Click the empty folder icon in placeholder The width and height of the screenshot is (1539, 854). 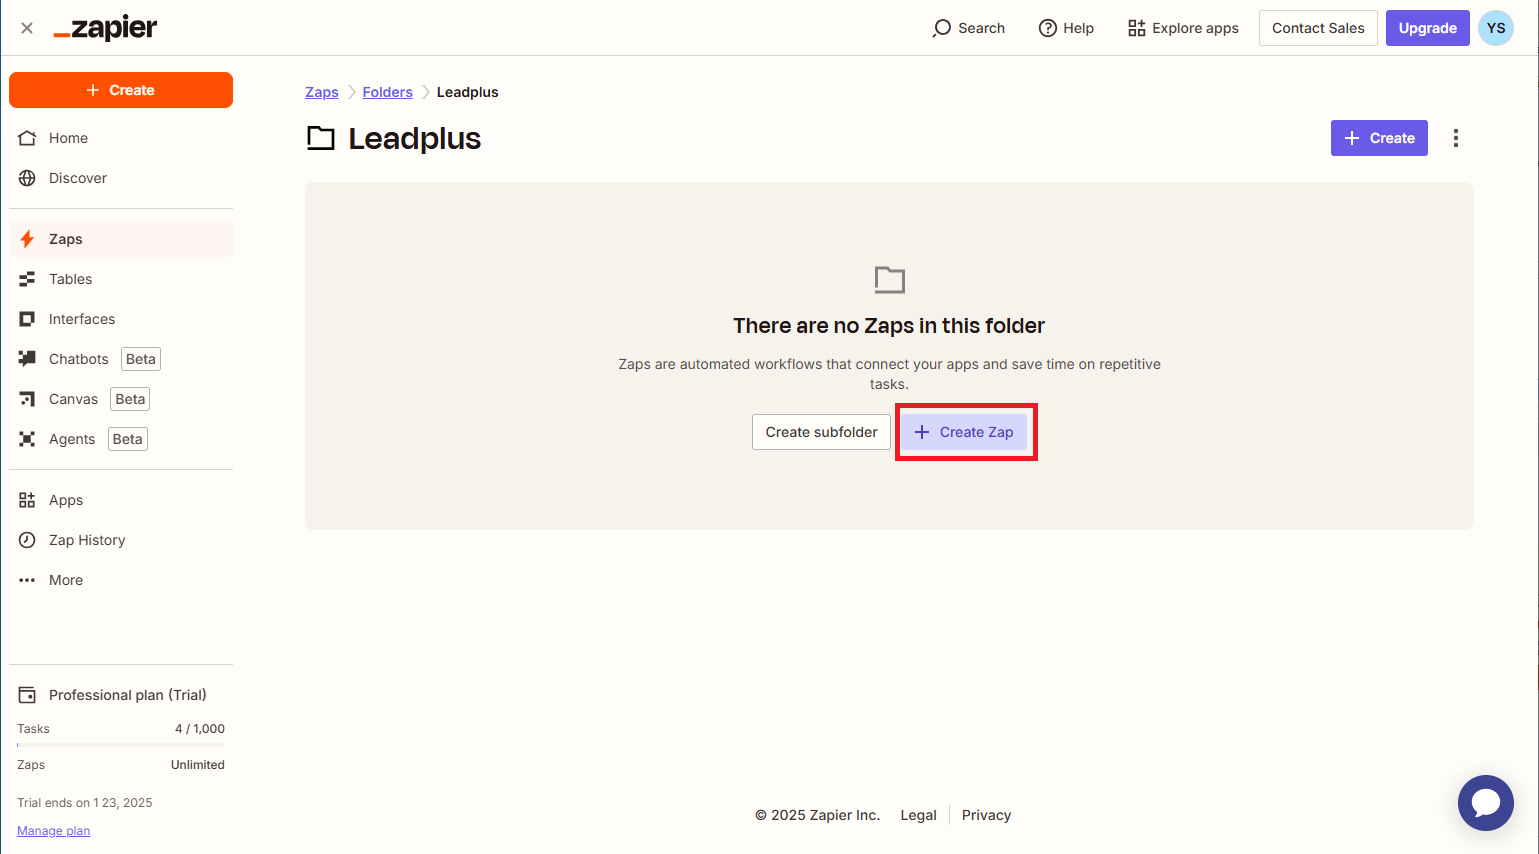(x=889, y=279)
